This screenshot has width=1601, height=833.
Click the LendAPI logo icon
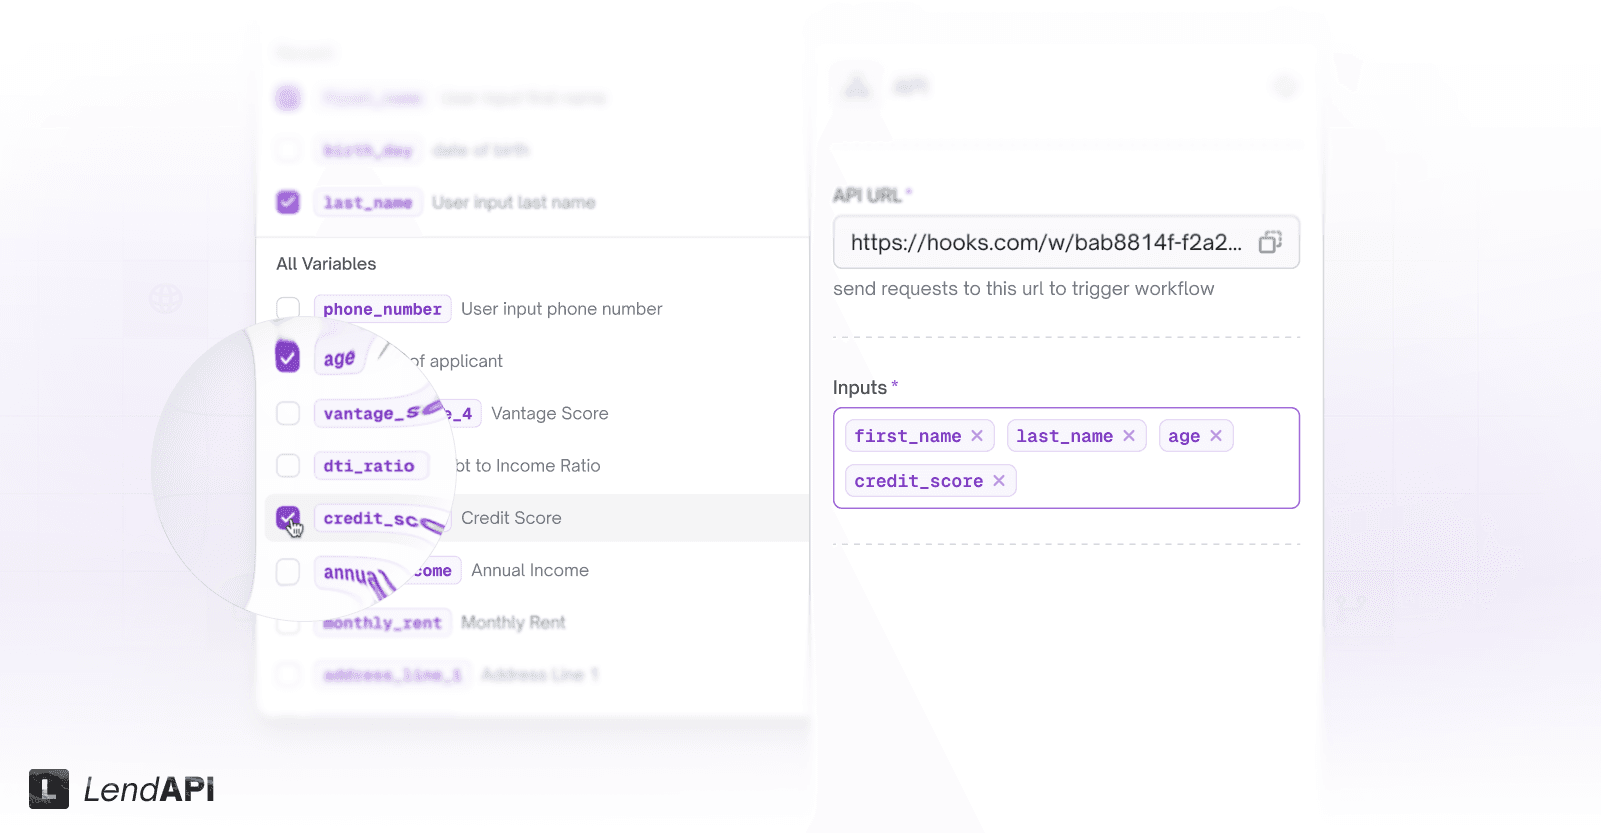pos(47,789)
